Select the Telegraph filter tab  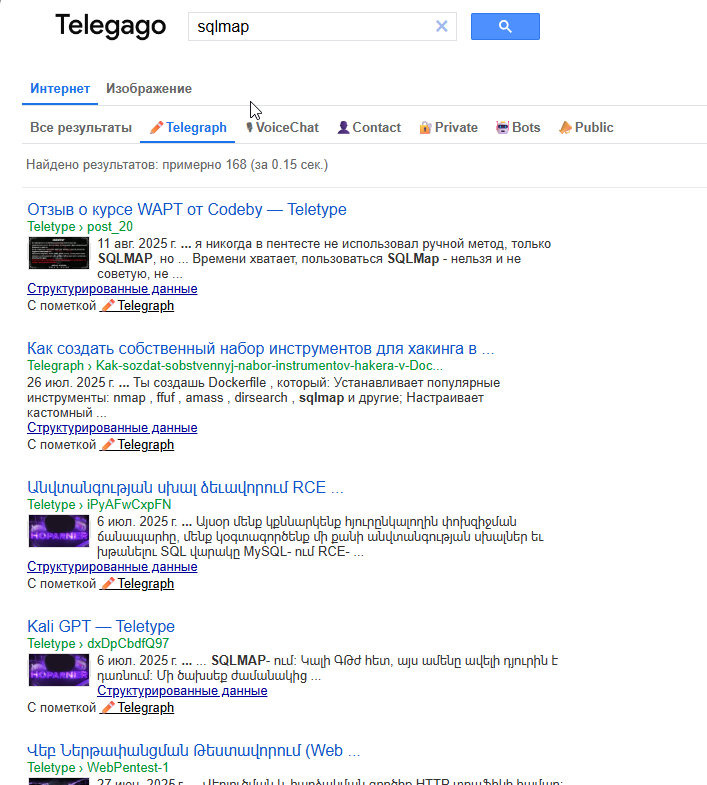click(188, 128)
